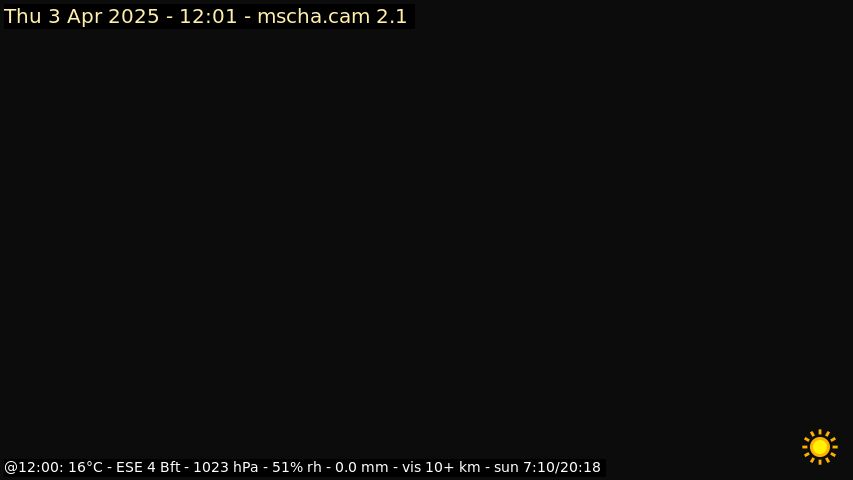The image size is (853, 480).
Task: Click the 2025 year in the header
Action: [134, 16]
